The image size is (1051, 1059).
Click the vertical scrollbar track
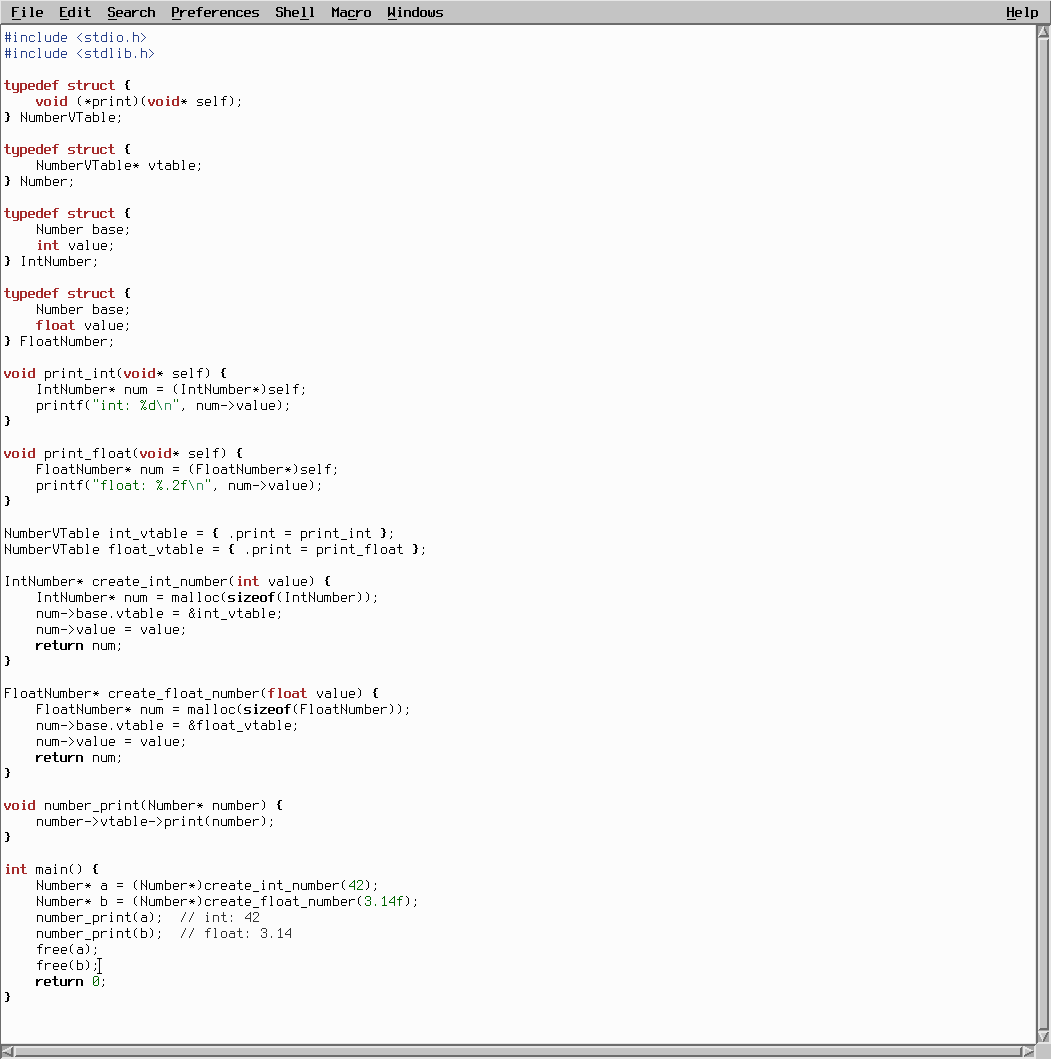(x=1043, y=500)
